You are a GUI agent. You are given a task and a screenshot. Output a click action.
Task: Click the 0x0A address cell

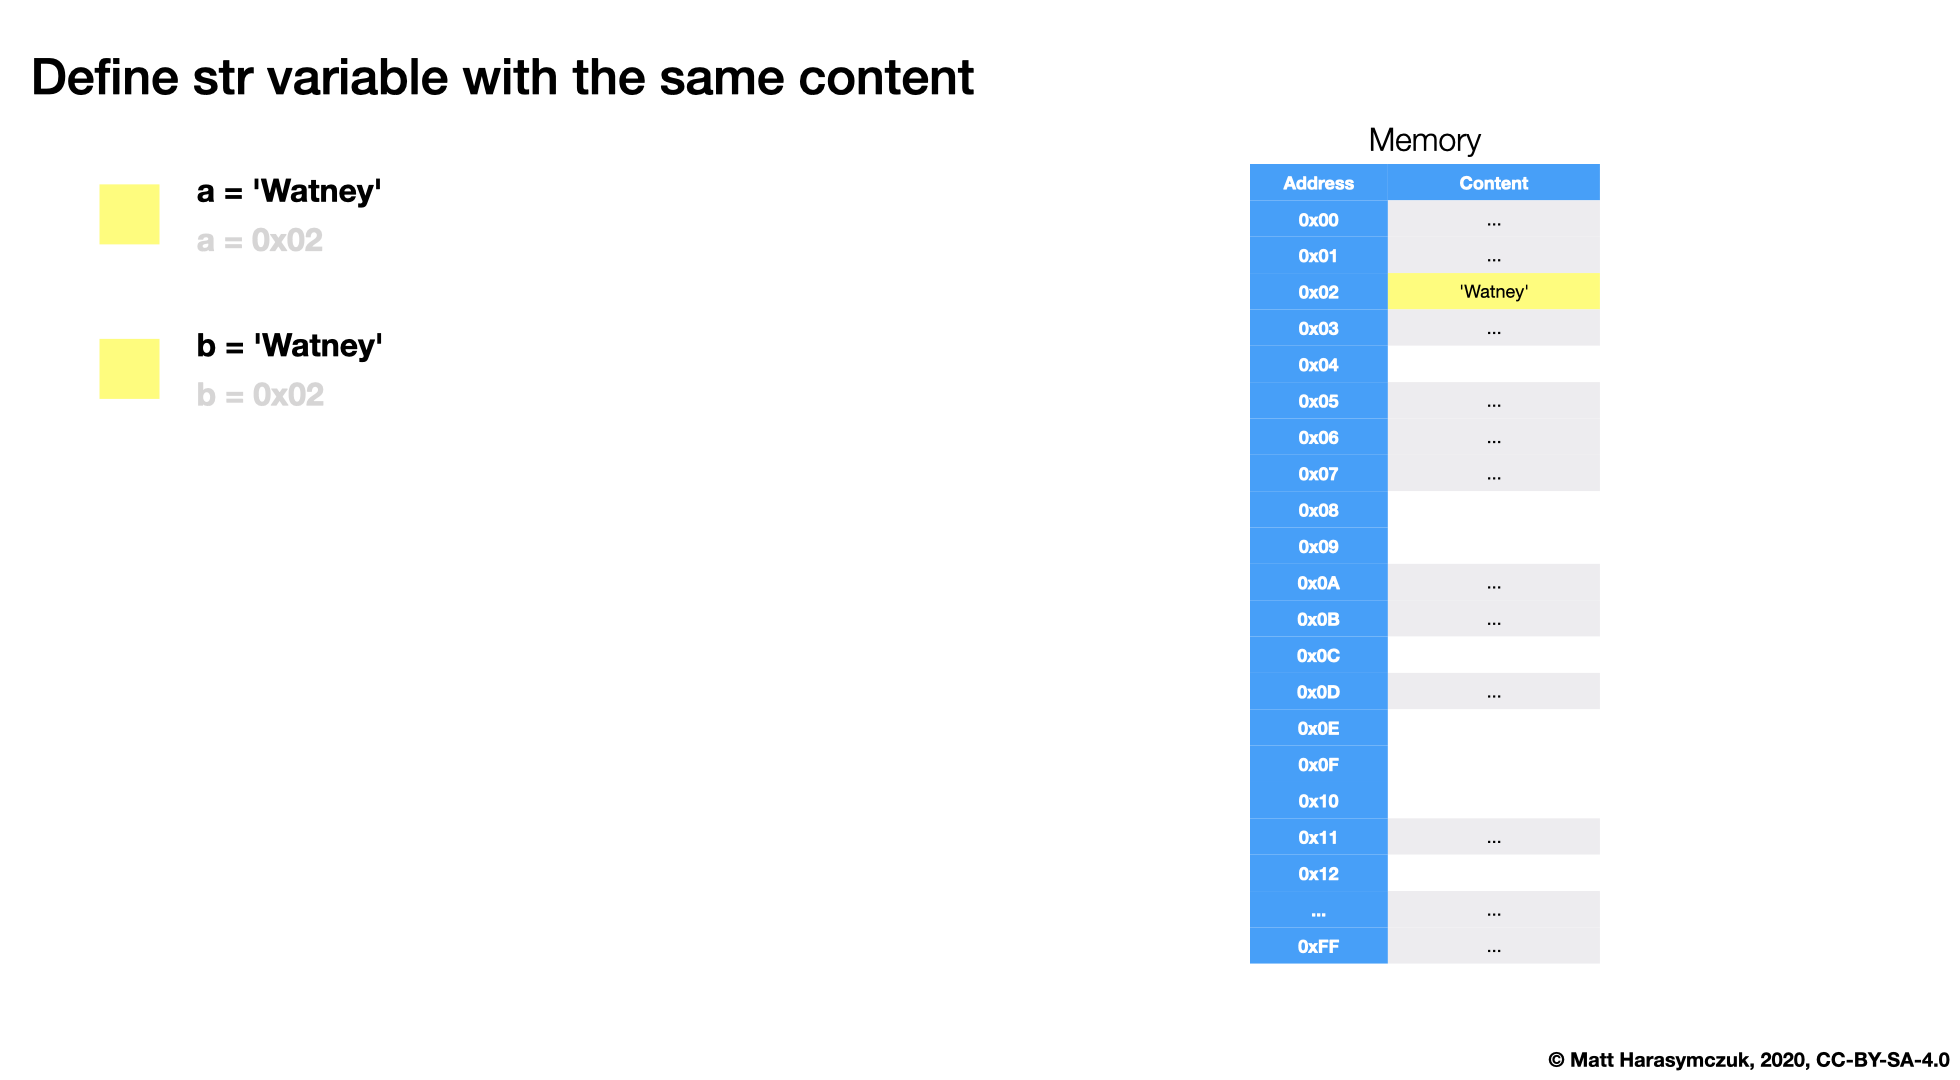tap(1318, 583)
